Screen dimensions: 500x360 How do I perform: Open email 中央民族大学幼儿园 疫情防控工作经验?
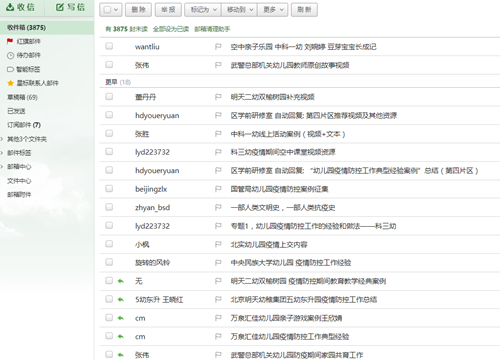click(x=291, y=263)
